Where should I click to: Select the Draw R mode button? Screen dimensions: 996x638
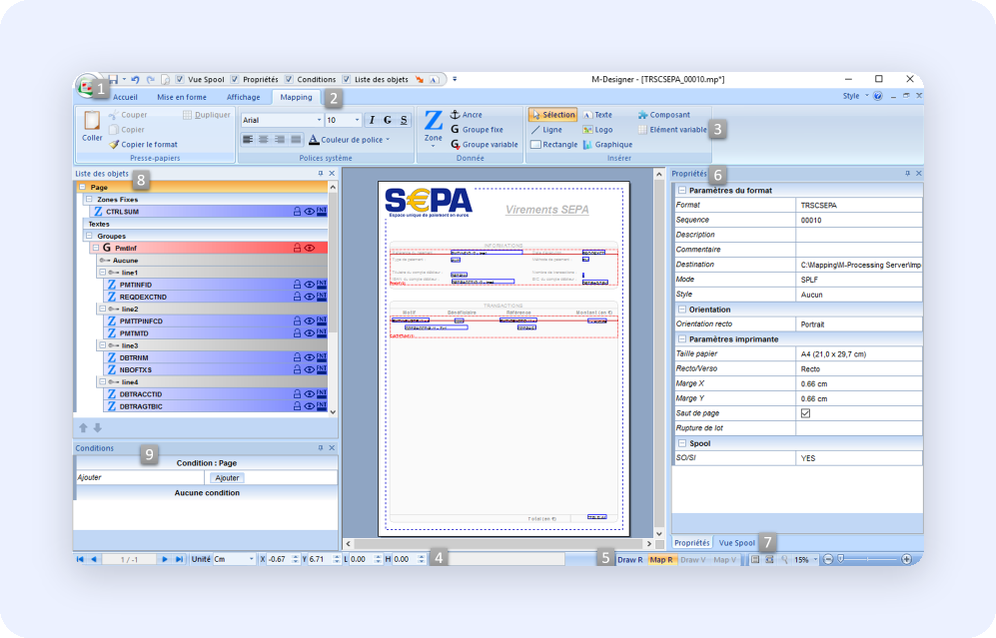coord(630,560)
